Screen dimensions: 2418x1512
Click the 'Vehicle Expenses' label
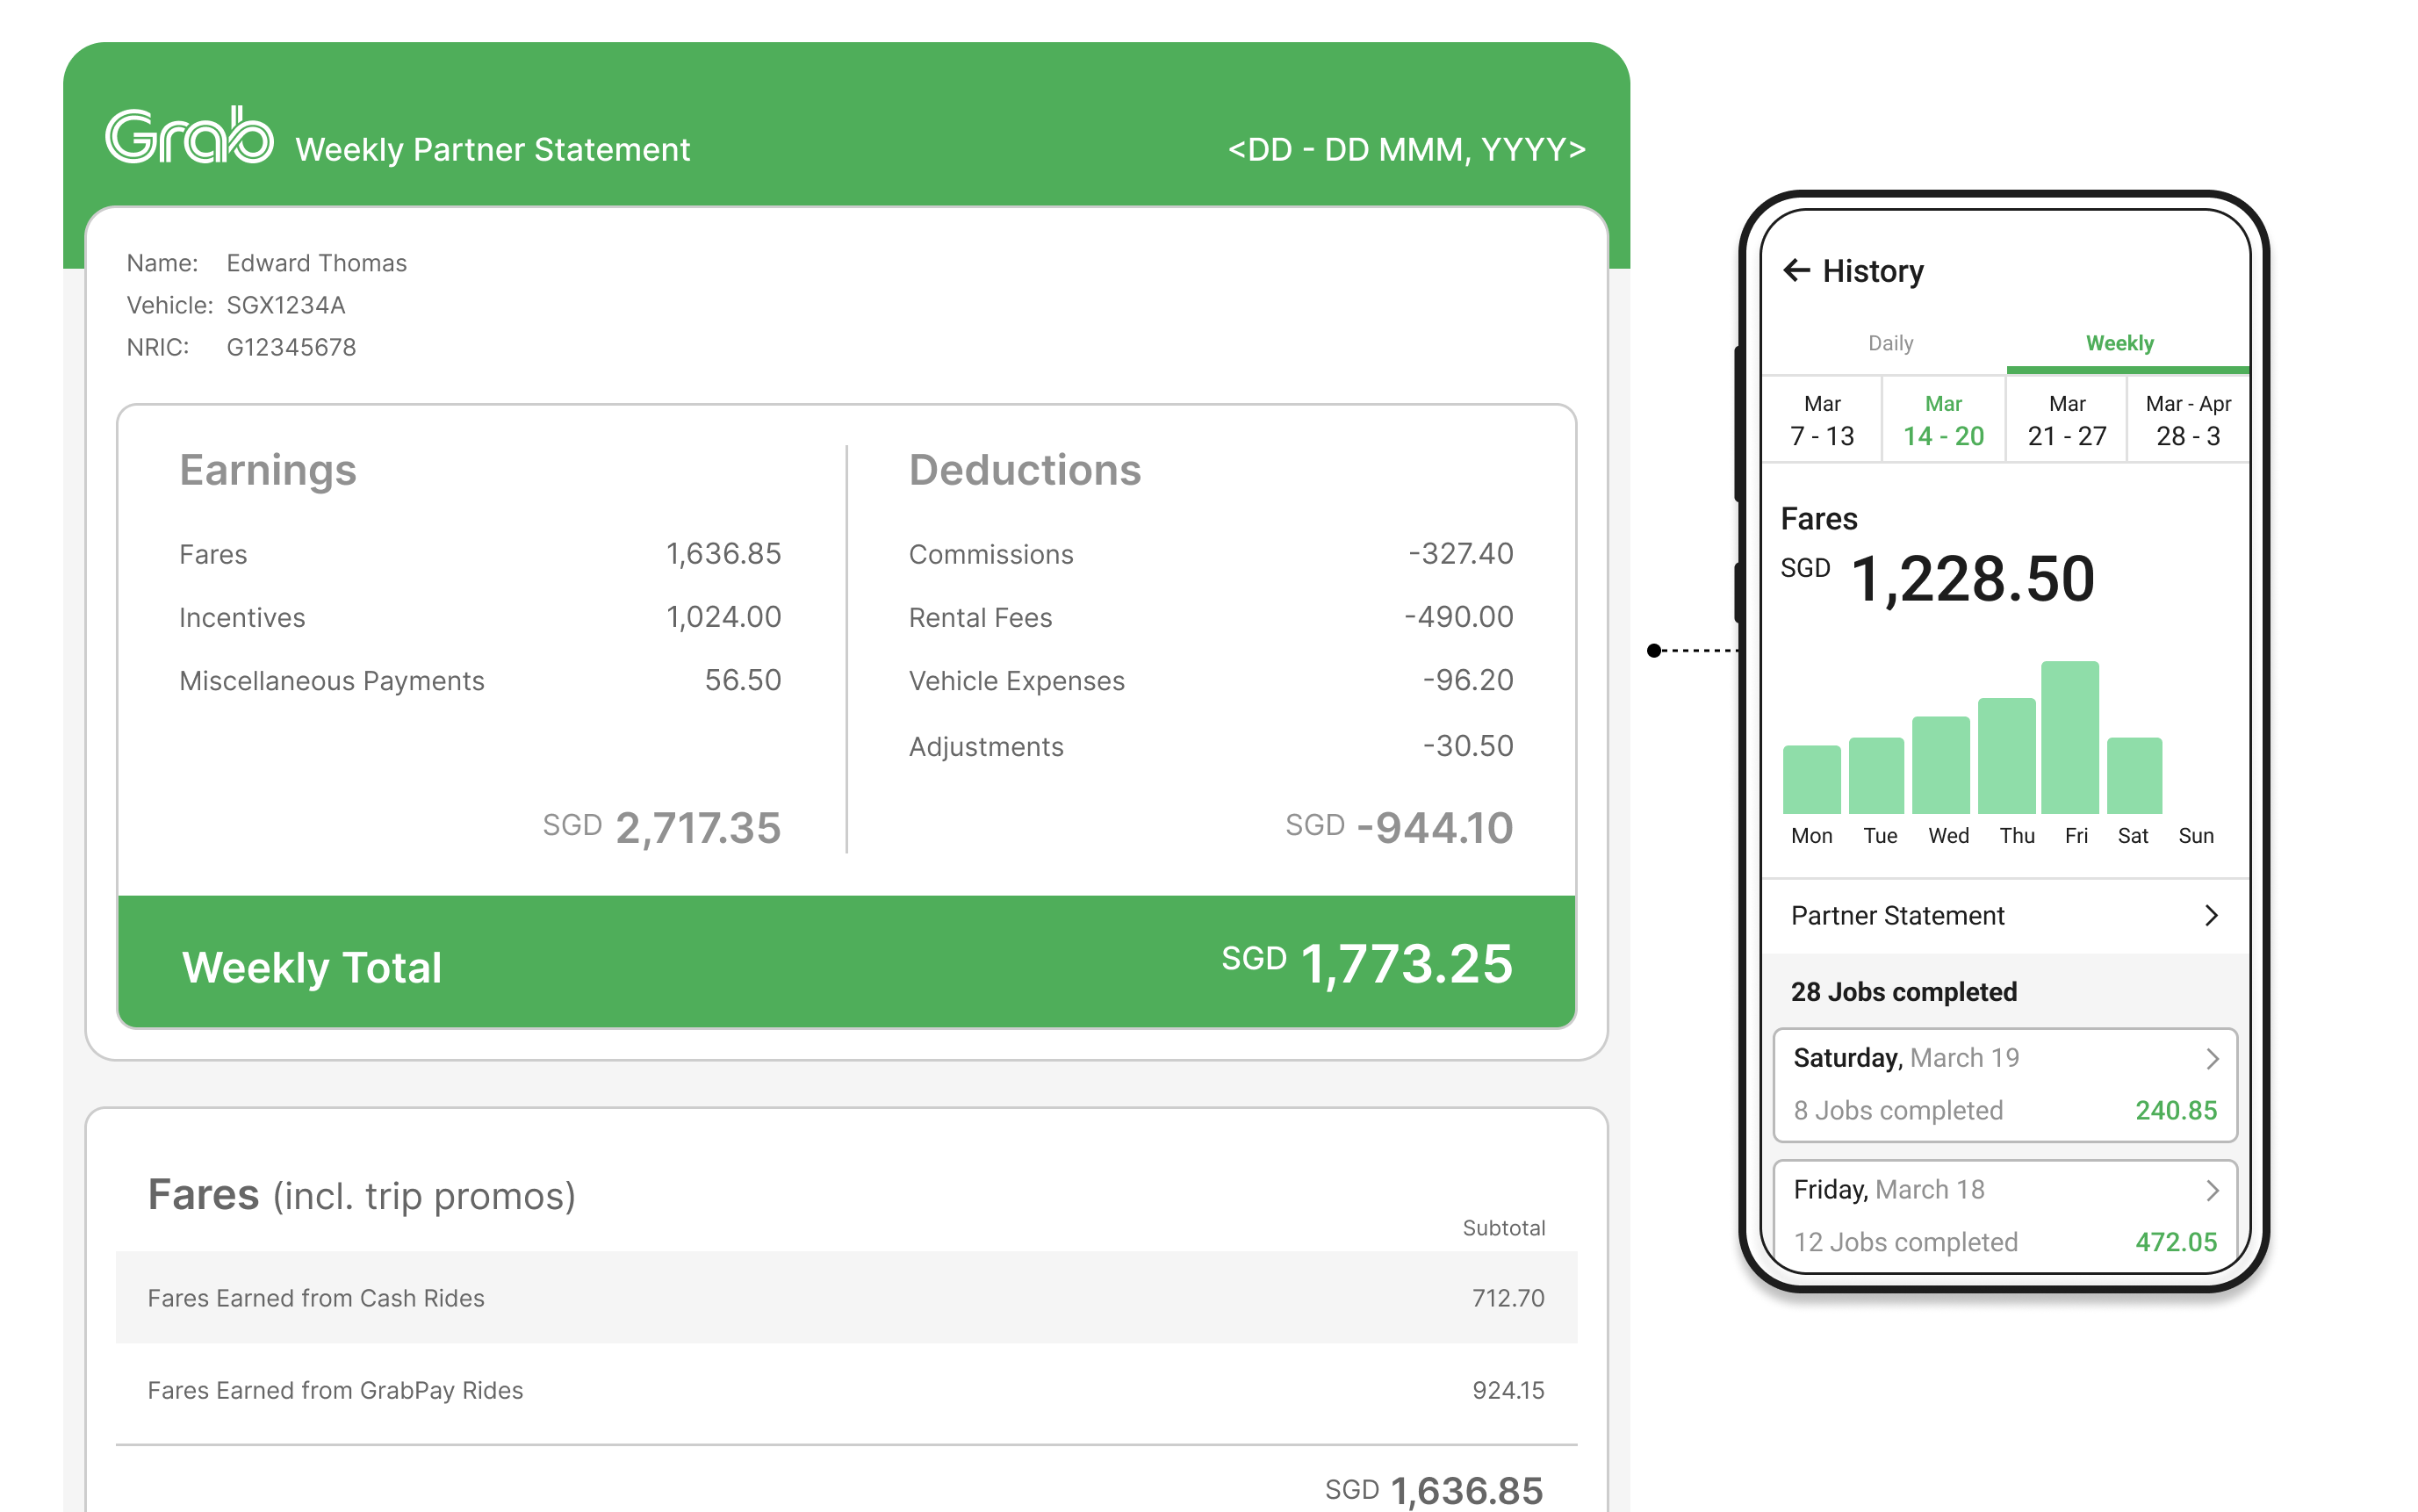pyautogui.click(x=1016, y=681)
